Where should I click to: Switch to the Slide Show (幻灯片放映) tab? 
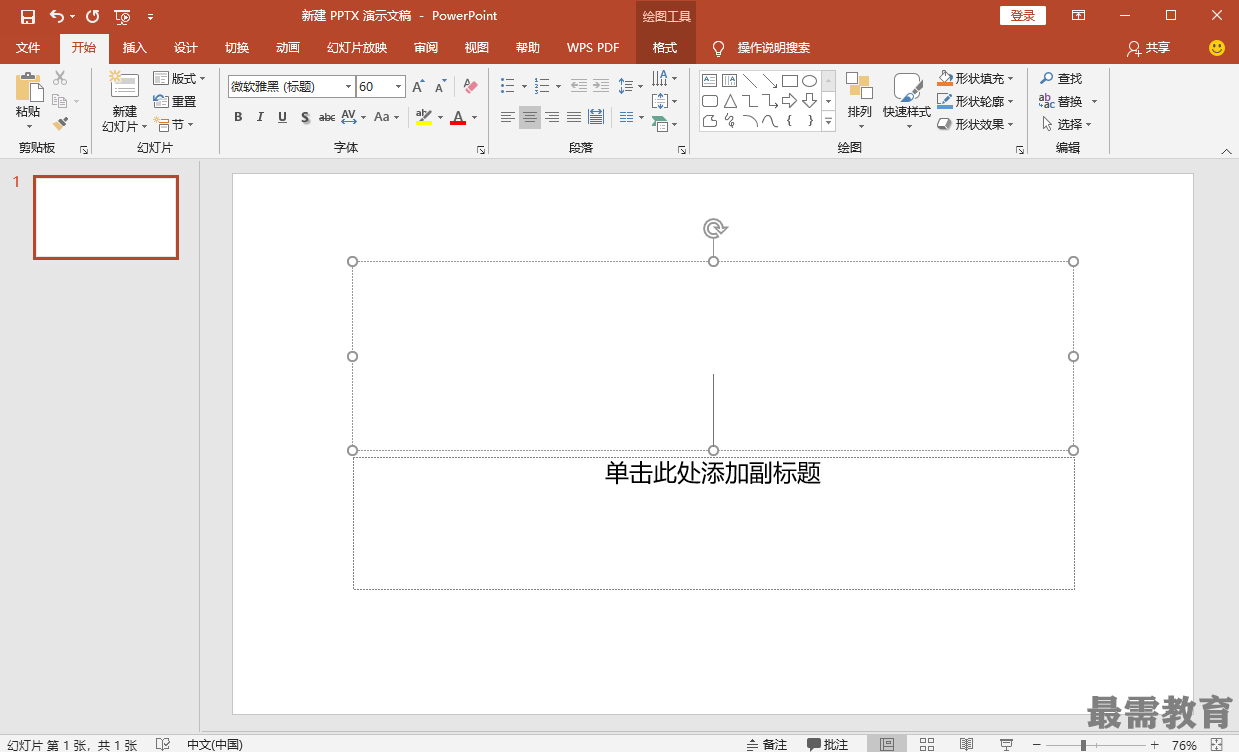[357, 48]
